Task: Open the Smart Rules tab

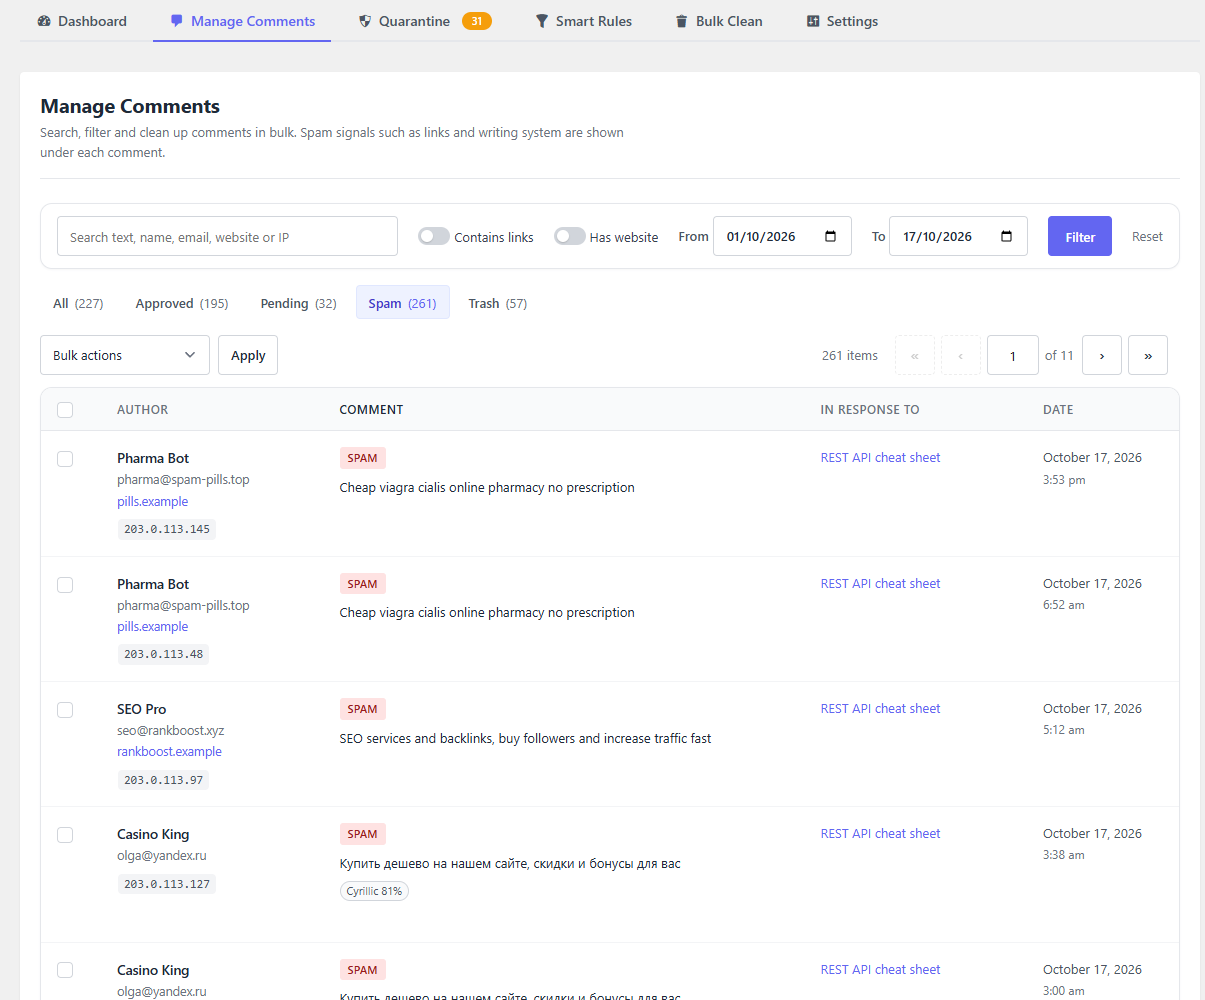Action: [584, 21]
